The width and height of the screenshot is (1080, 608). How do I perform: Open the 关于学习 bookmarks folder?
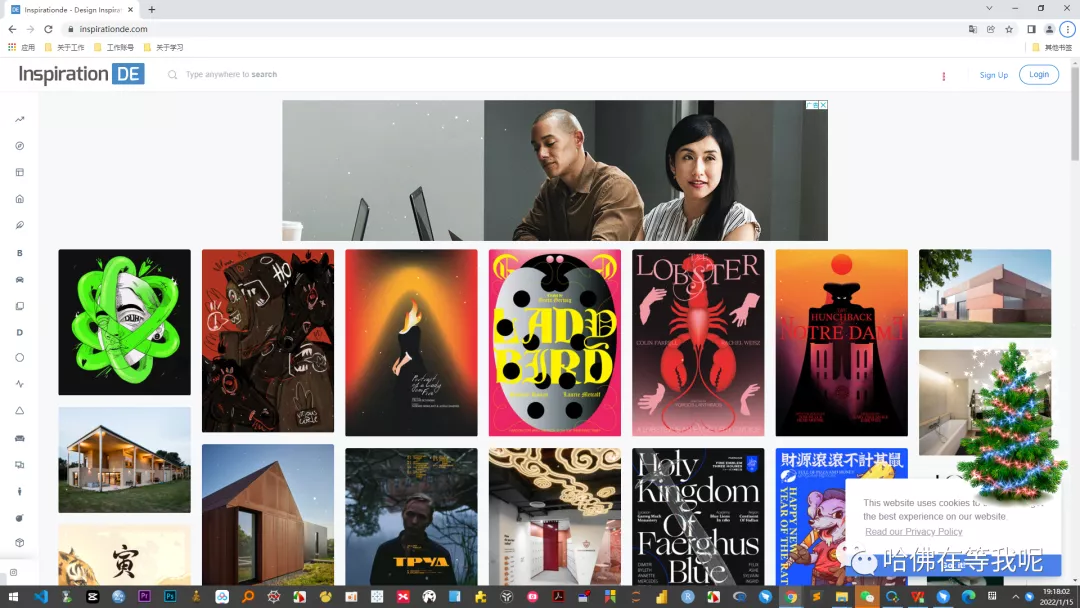[x=164, y=48]
